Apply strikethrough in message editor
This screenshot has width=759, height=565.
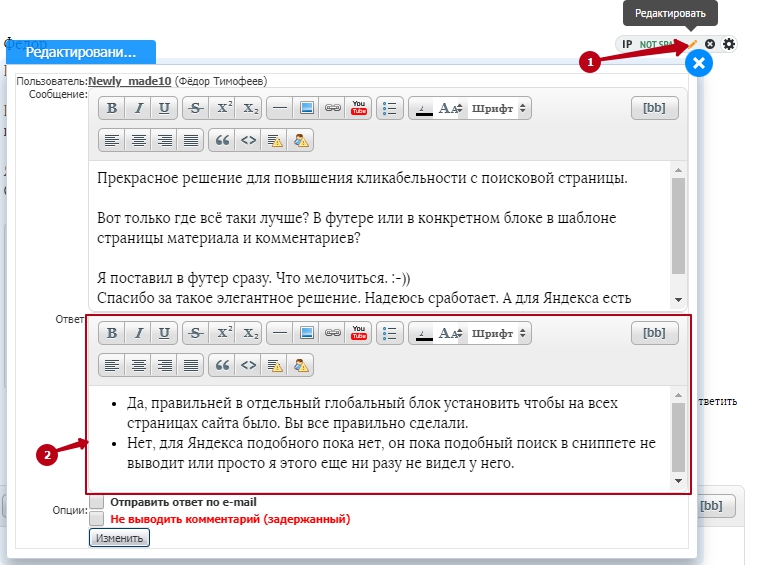click(196, 109)
